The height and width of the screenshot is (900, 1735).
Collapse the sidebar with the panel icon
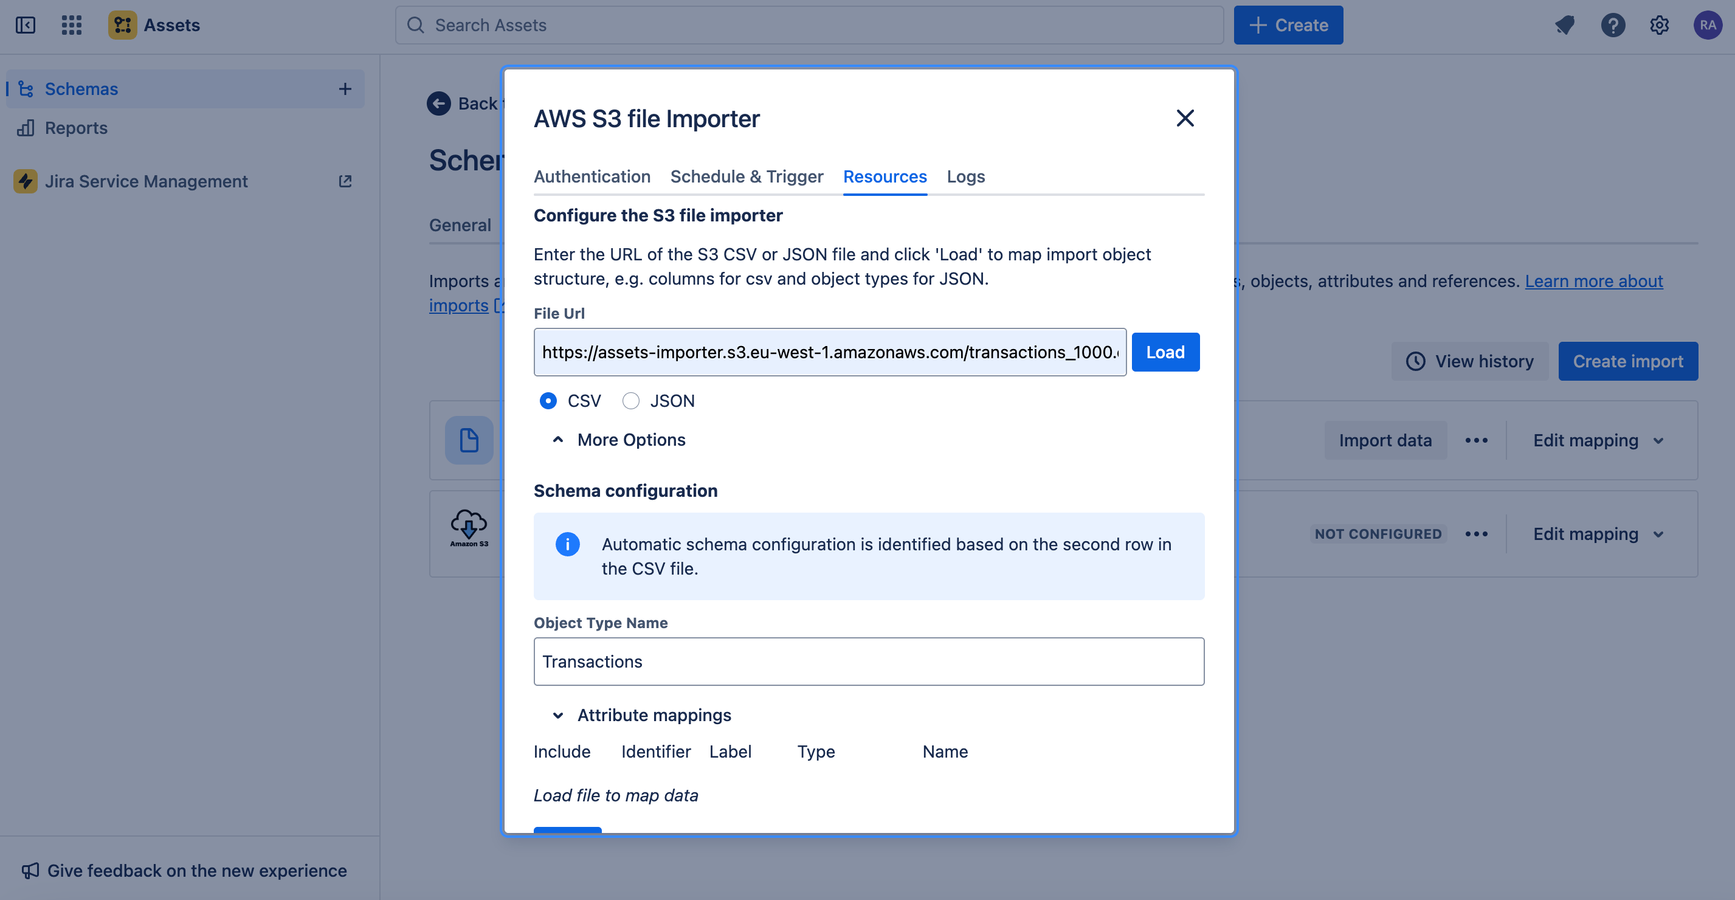click(x=26, y=25)
